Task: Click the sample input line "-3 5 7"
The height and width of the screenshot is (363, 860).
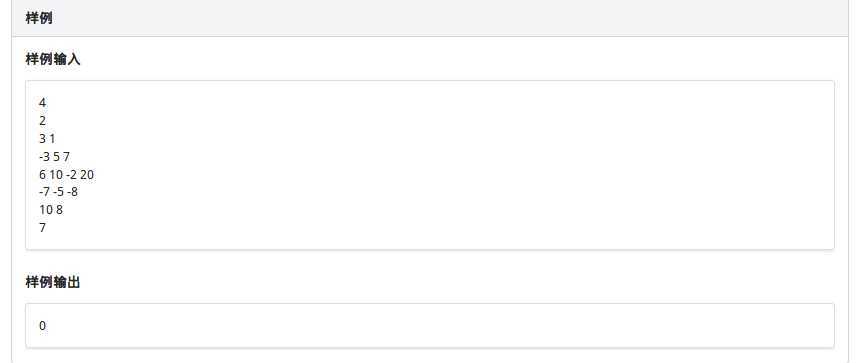Action: click(x=54, y=157)
